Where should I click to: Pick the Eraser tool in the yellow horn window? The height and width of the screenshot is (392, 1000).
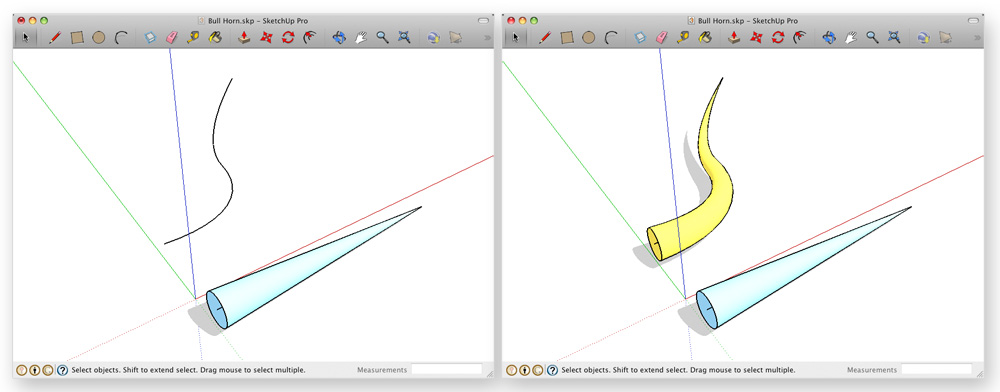point(661,38)
